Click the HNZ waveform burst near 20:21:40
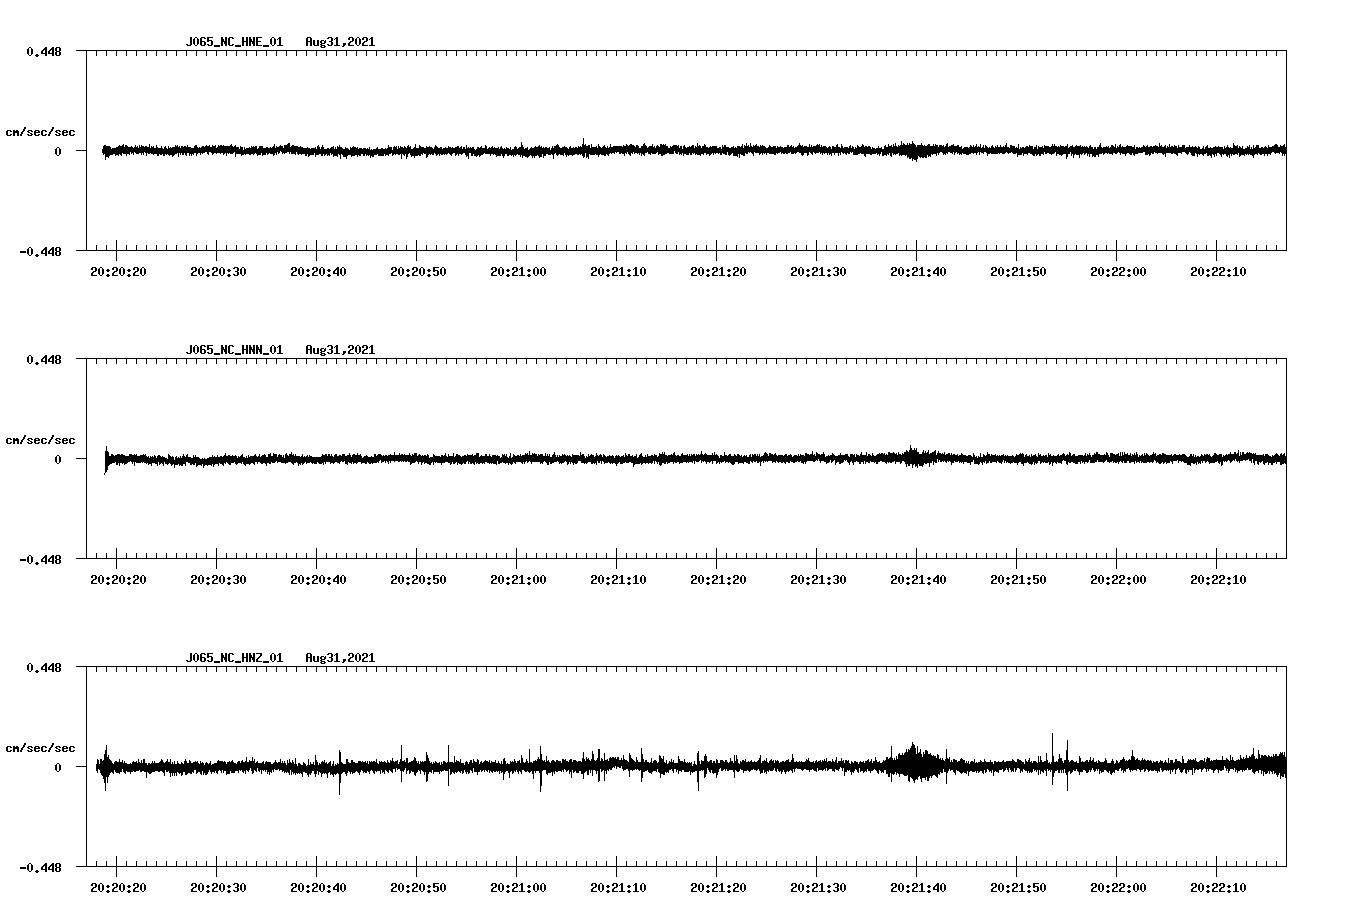 (914, 763)
